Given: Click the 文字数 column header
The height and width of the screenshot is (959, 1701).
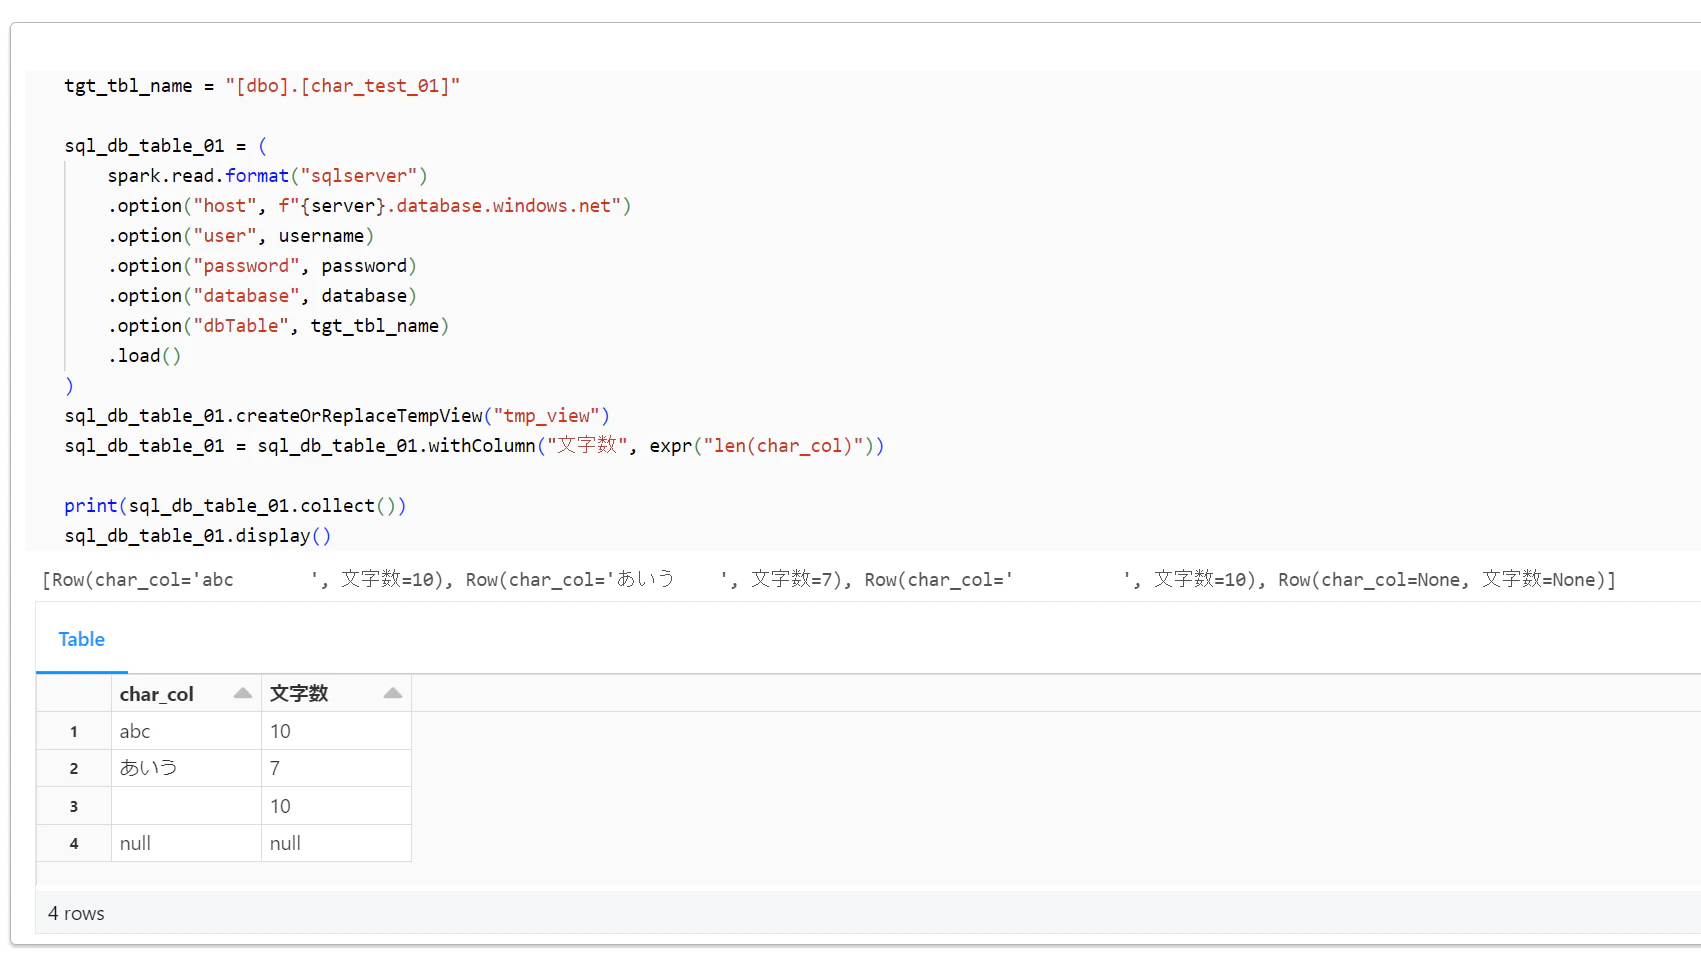Looking at the screenshot, I should (336, 693).
